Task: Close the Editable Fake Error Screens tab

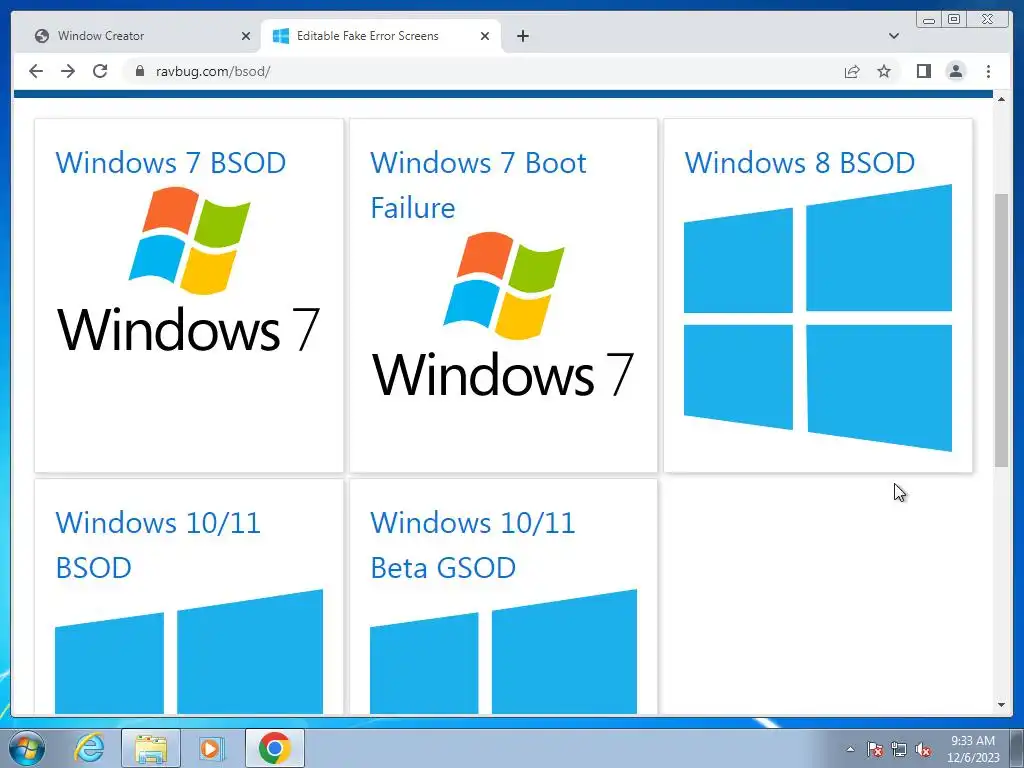Action: [485, 36]
